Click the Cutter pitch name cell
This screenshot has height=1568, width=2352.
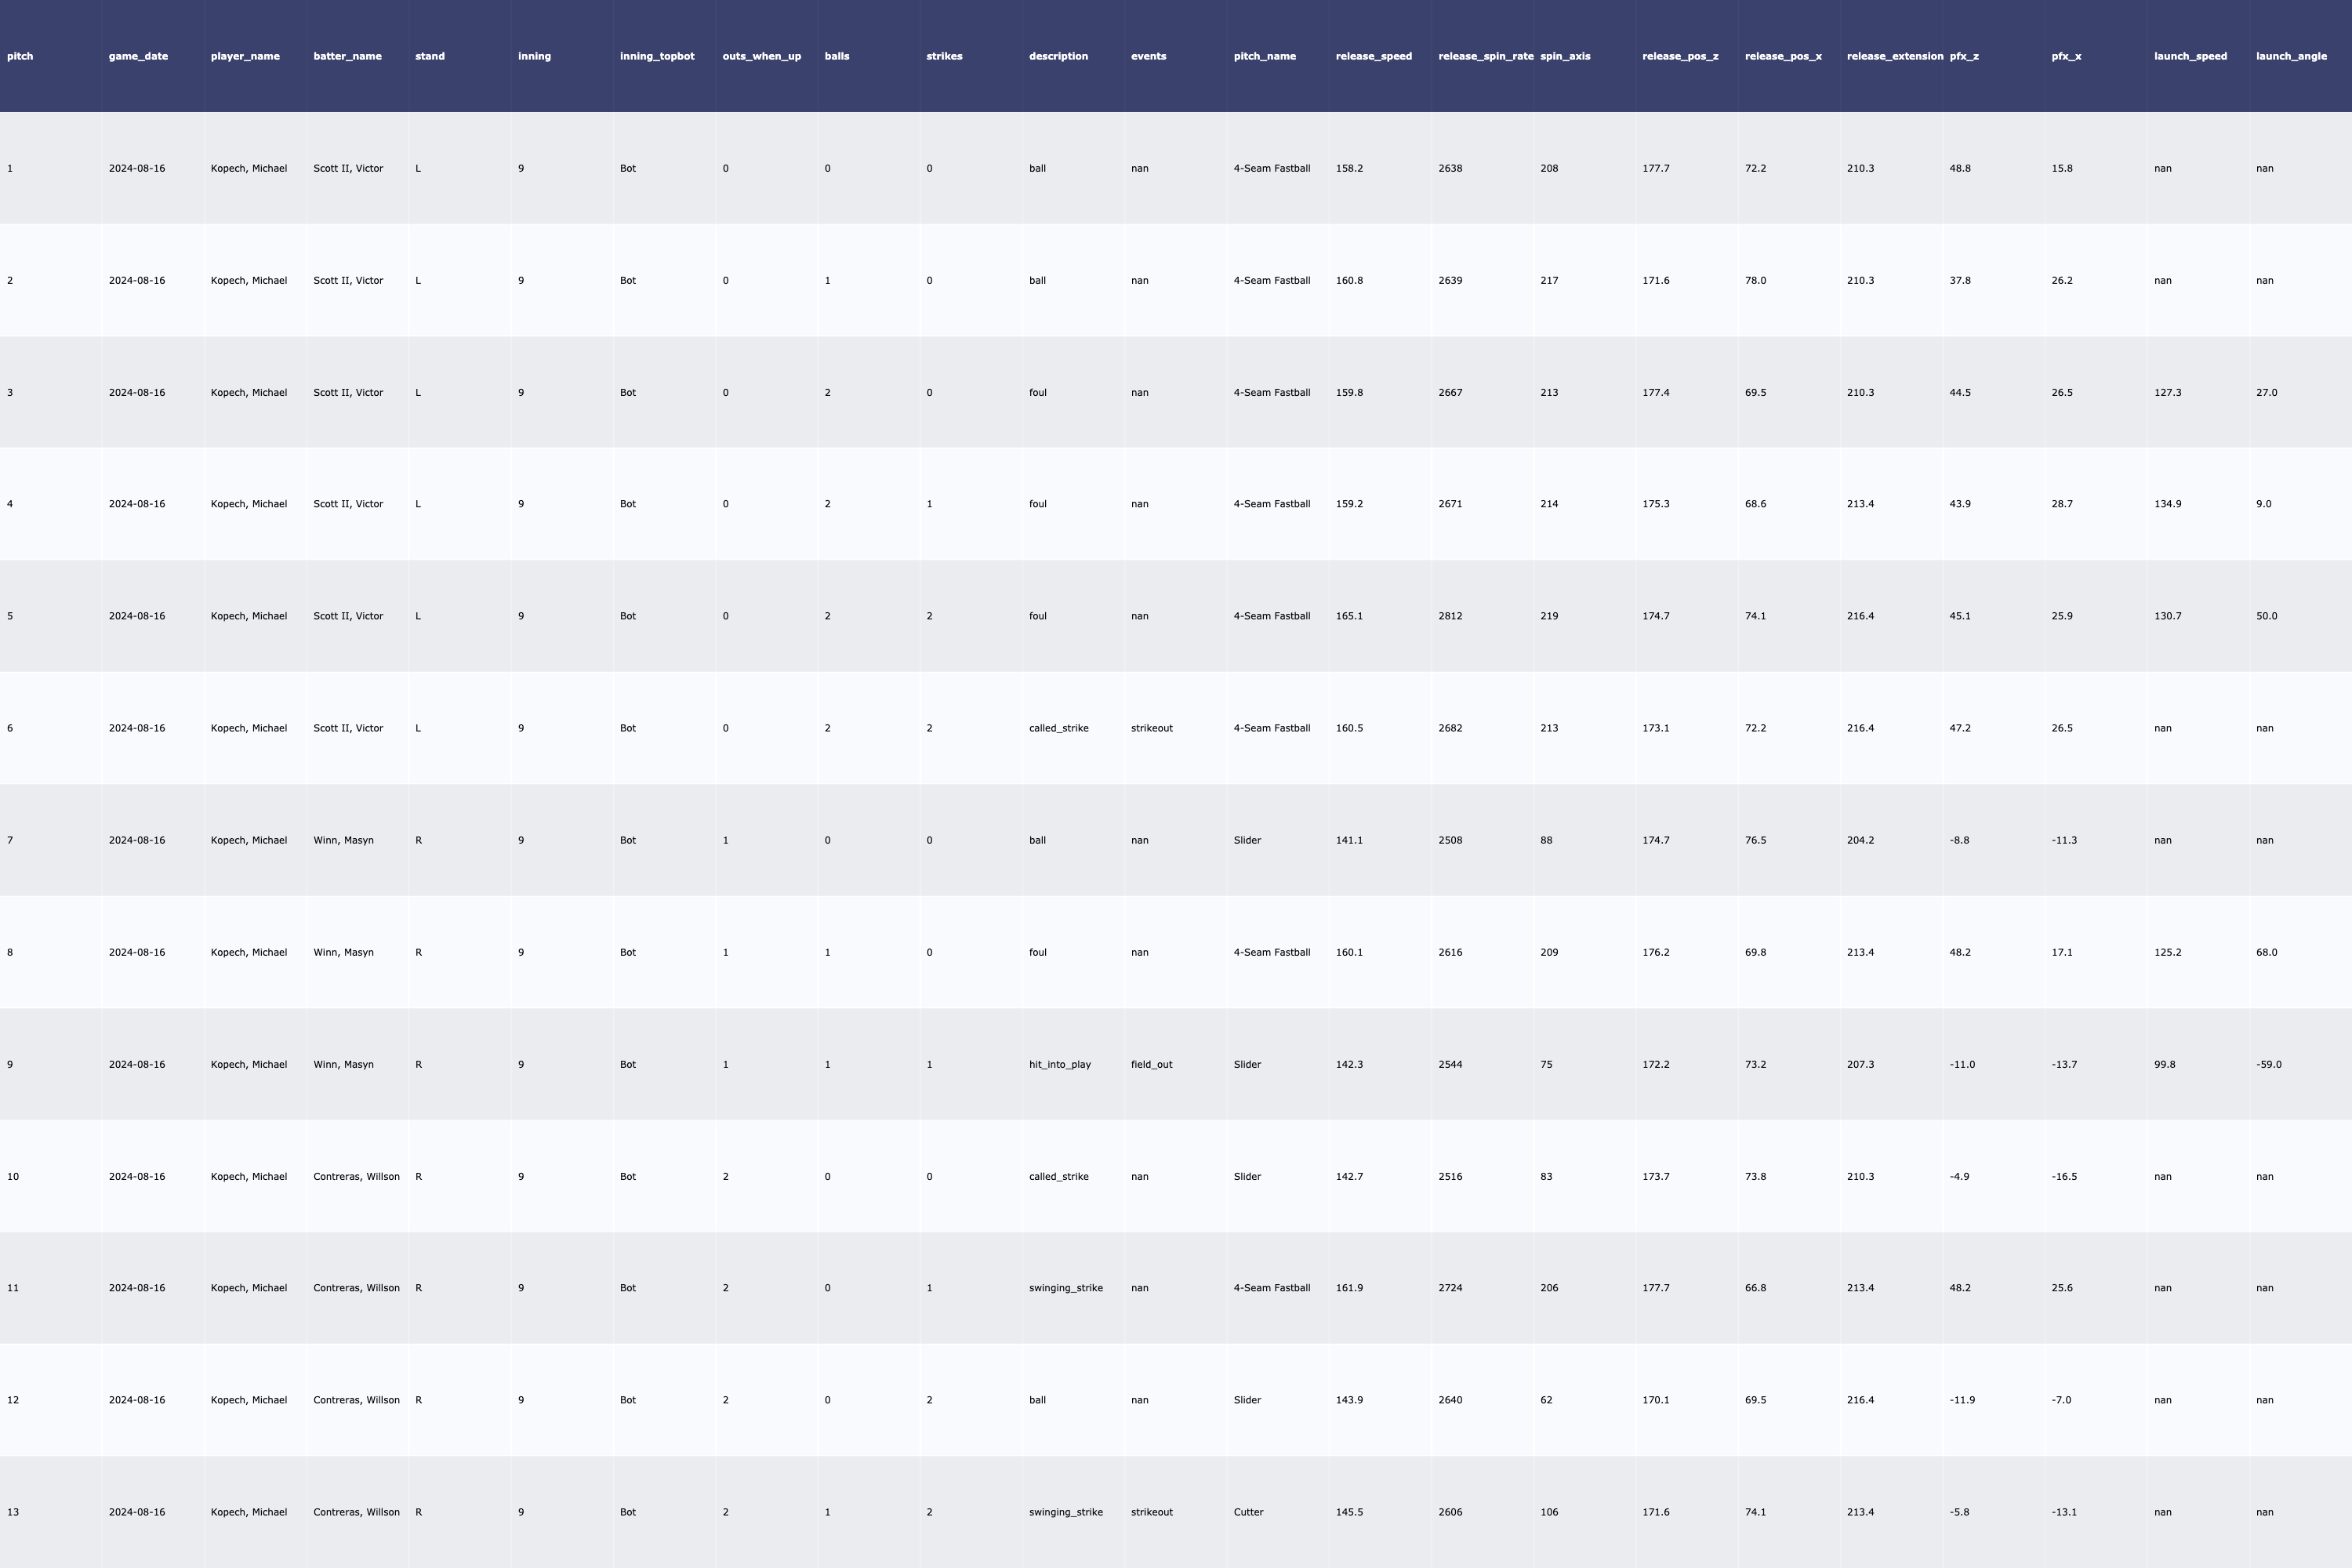click(1248, 1512)
